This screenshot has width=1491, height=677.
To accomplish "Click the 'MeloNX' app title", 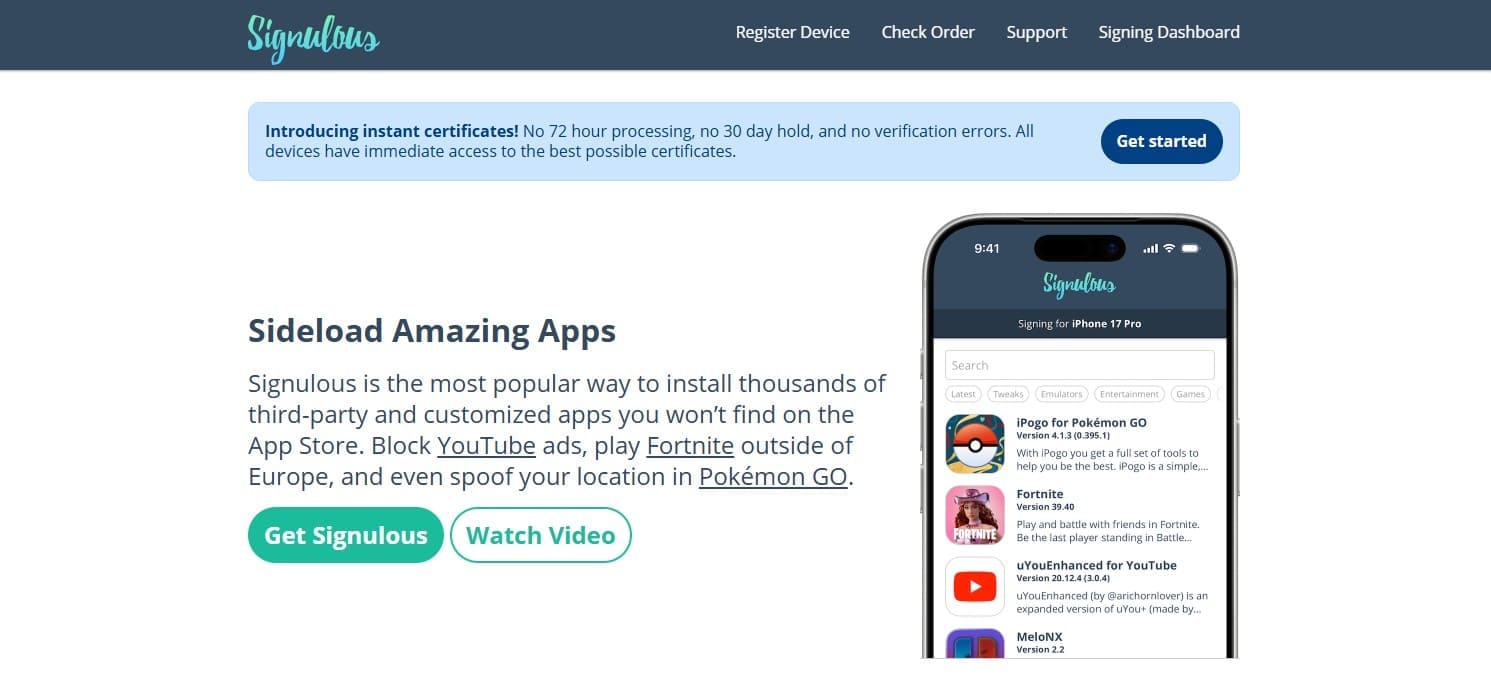I will tap(1039, 637).
